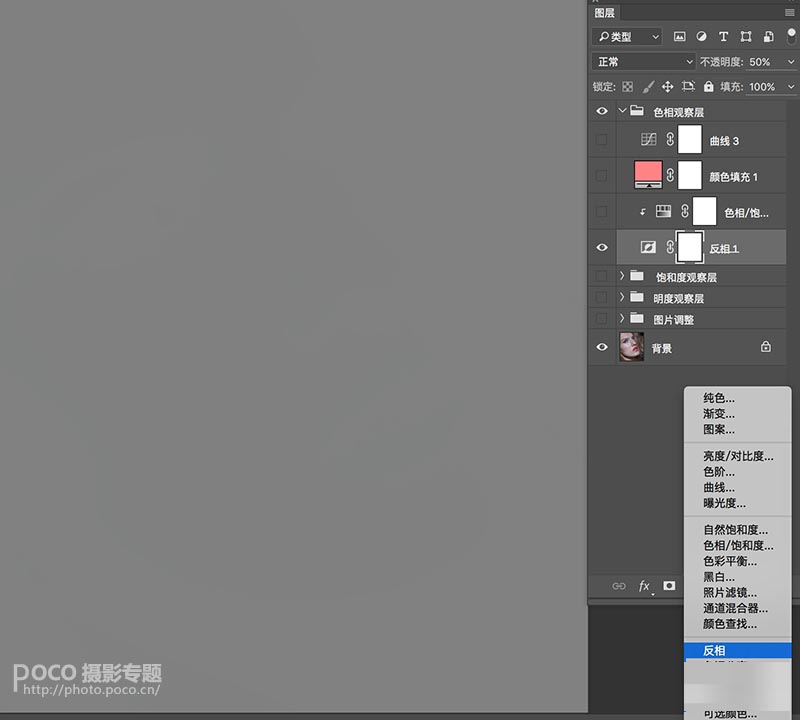Click the lock position icon
The height and width of the screenshot is (720, 800).
[668, 87]
